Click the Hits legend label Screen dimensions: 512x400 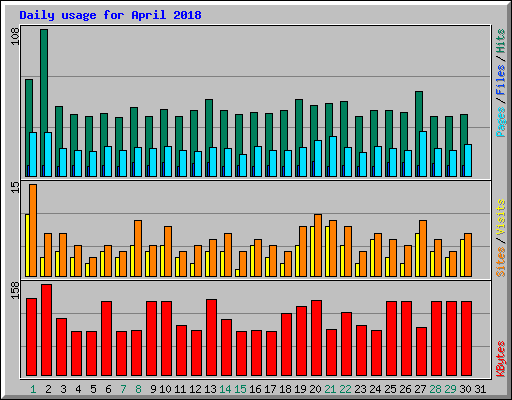[500, 41]
